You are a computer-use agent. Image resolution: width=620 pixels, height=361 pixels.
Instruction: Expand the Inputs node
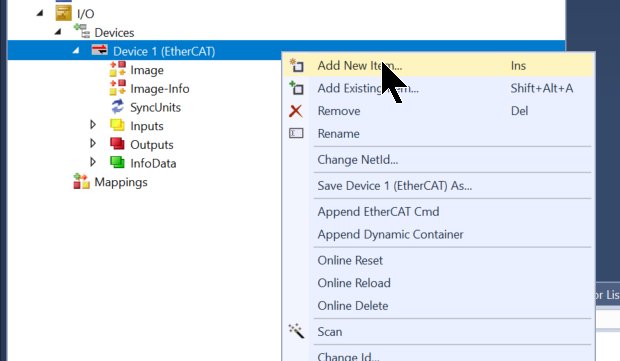tap(93, 125)
